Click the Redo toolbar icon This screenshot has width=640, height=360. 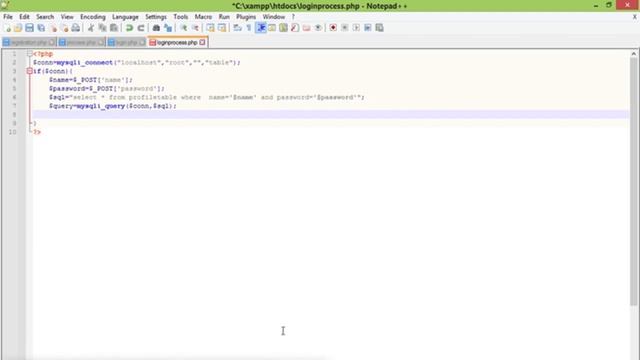click(140, 28)
